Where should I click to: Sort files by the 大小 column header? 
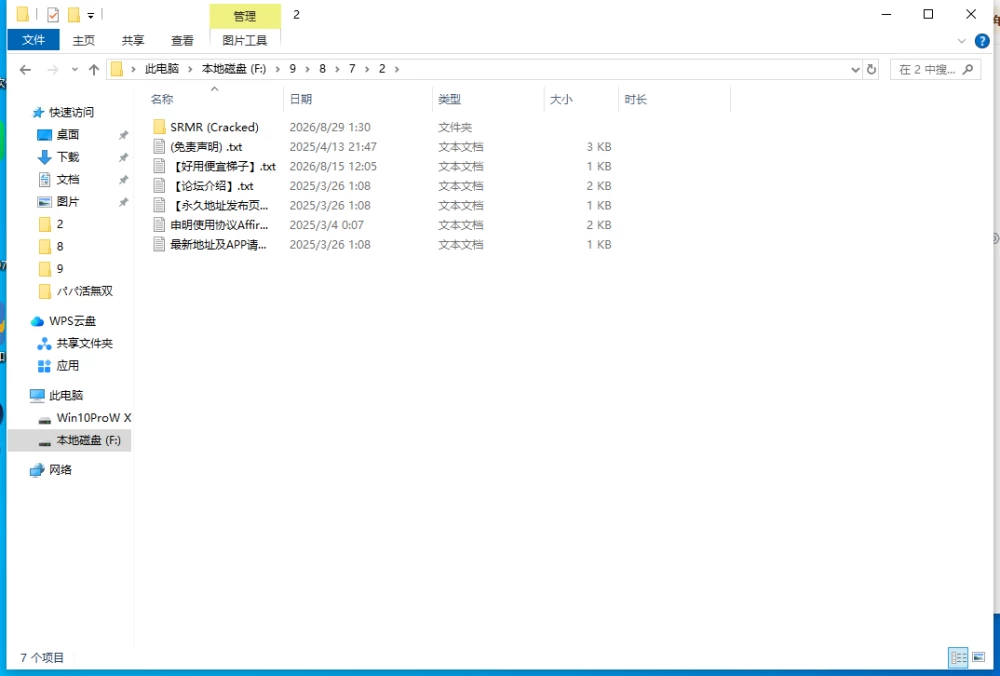pyautogui.click(x=561, y=99)
